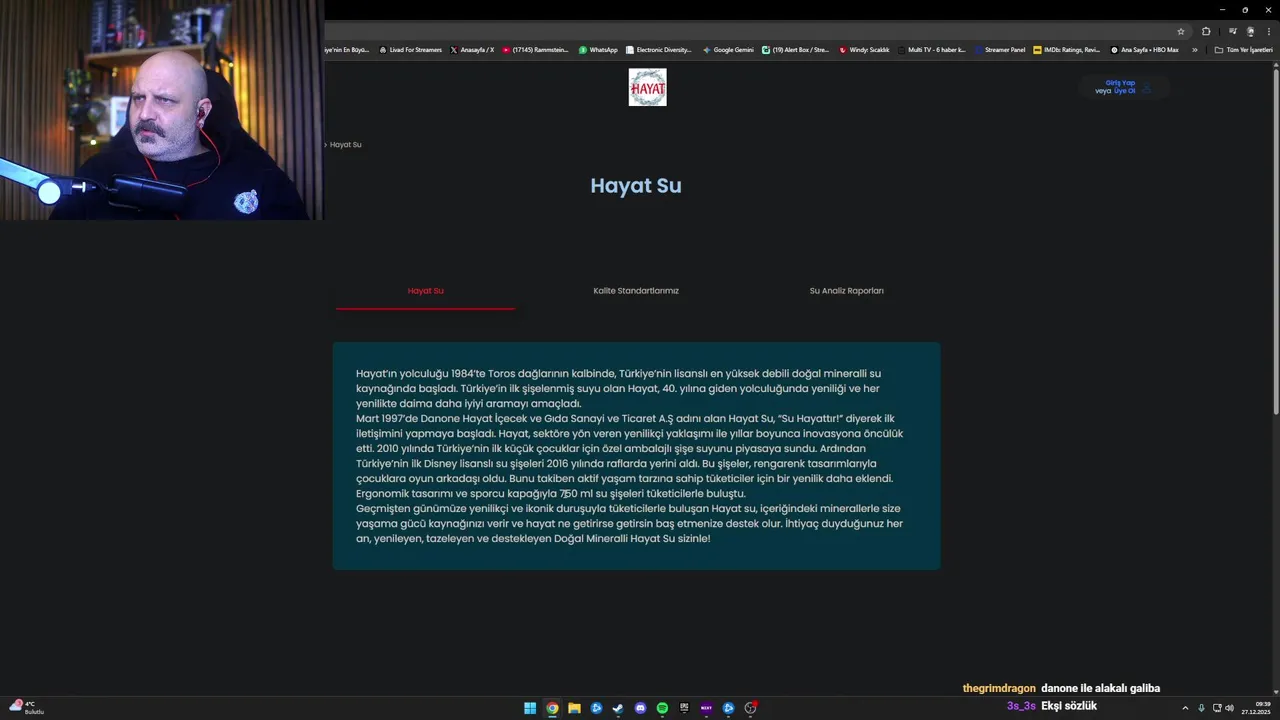Open Discord from the taskbar

640,708
